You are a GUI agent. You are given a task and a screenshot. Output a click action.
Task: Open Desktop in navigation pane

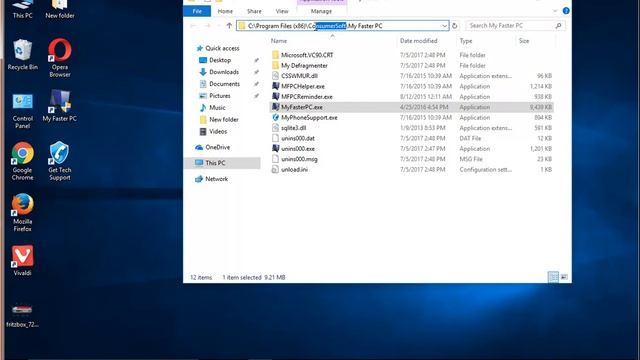click(x=215, y=60)
